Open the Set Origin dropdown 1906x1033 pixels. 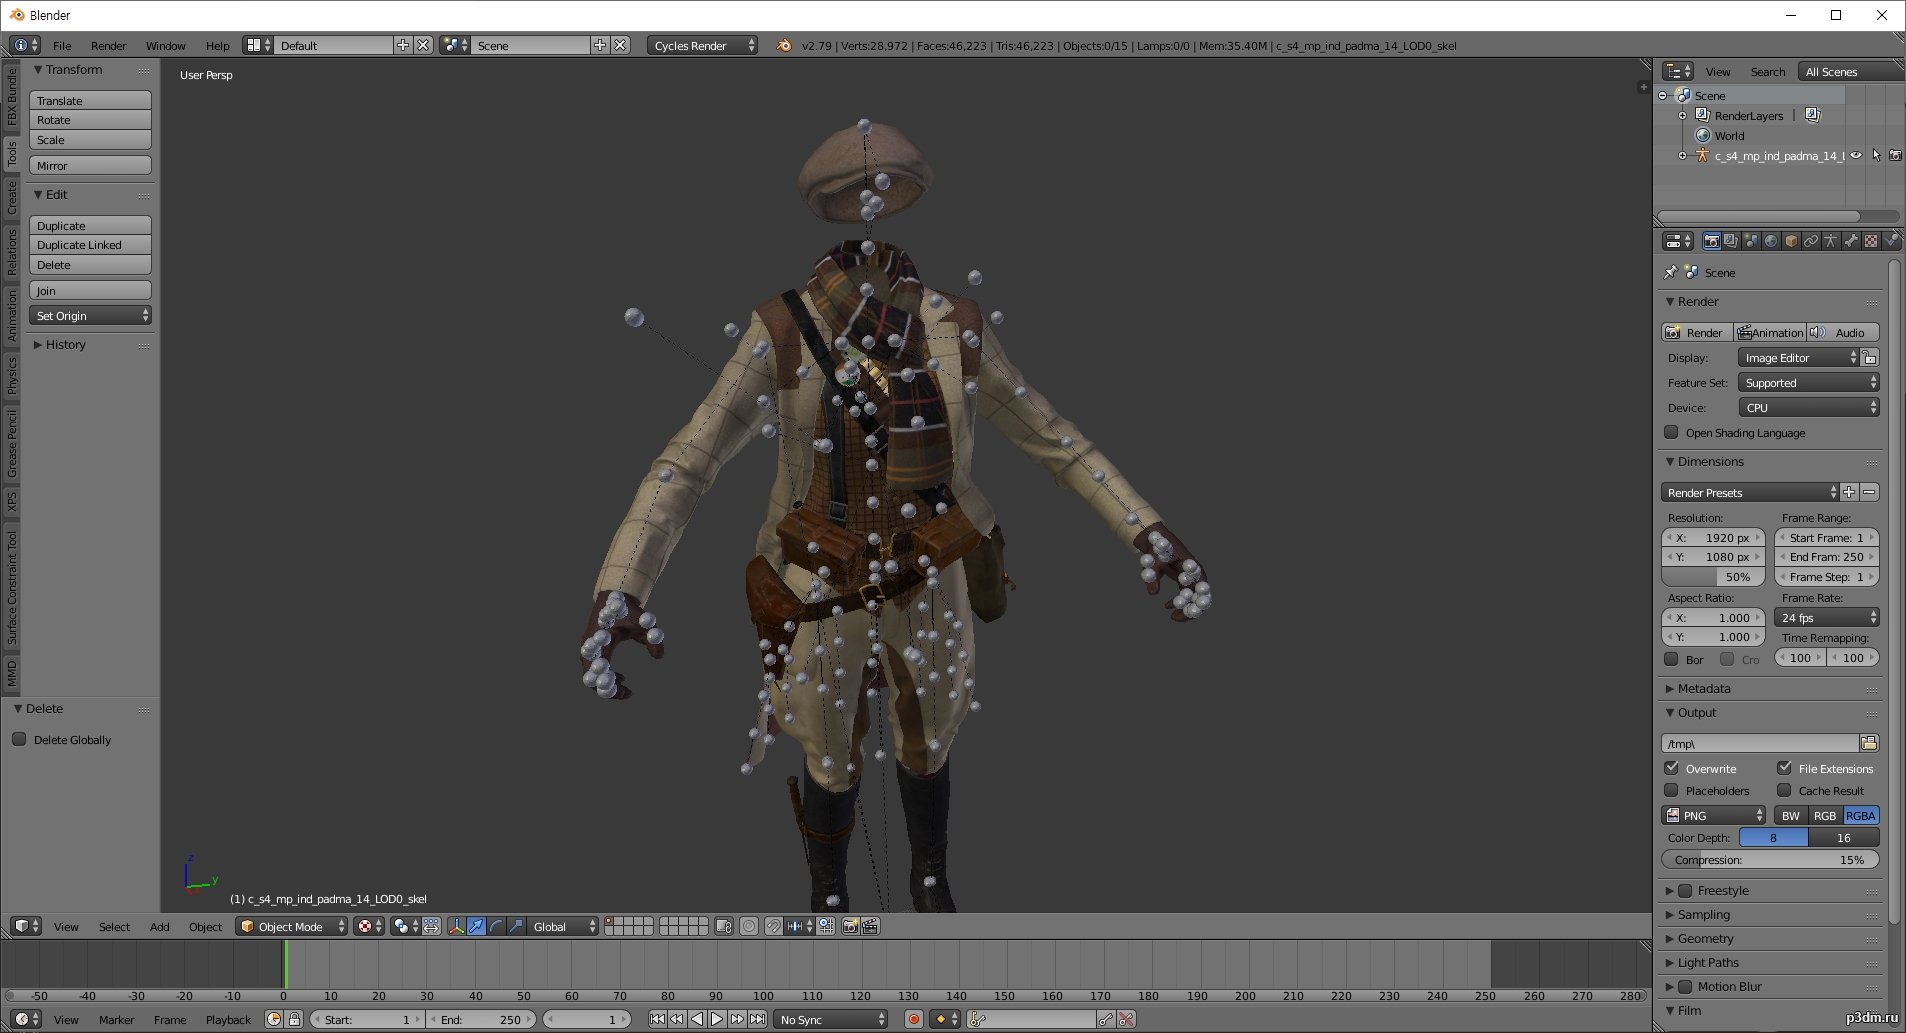pyautogui.click(x=90, y=315)
